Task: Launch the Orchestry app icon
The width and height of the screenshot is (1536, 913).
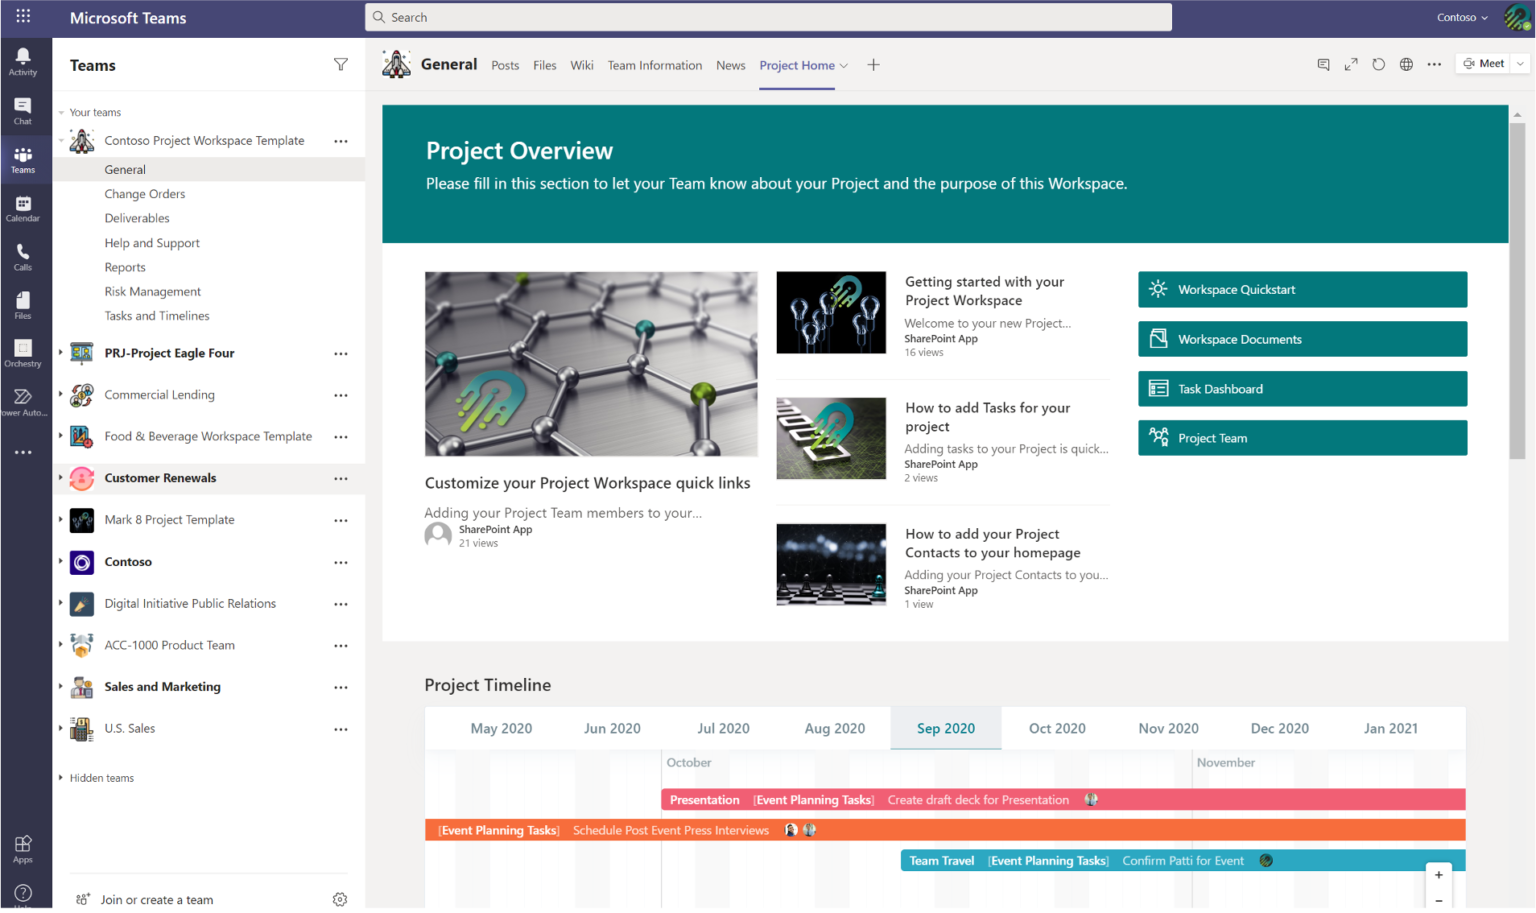Action: tap(23, 352)
